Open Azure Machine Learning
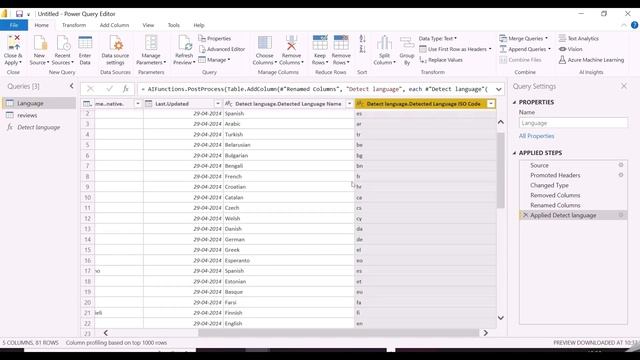 pos(591,60)
